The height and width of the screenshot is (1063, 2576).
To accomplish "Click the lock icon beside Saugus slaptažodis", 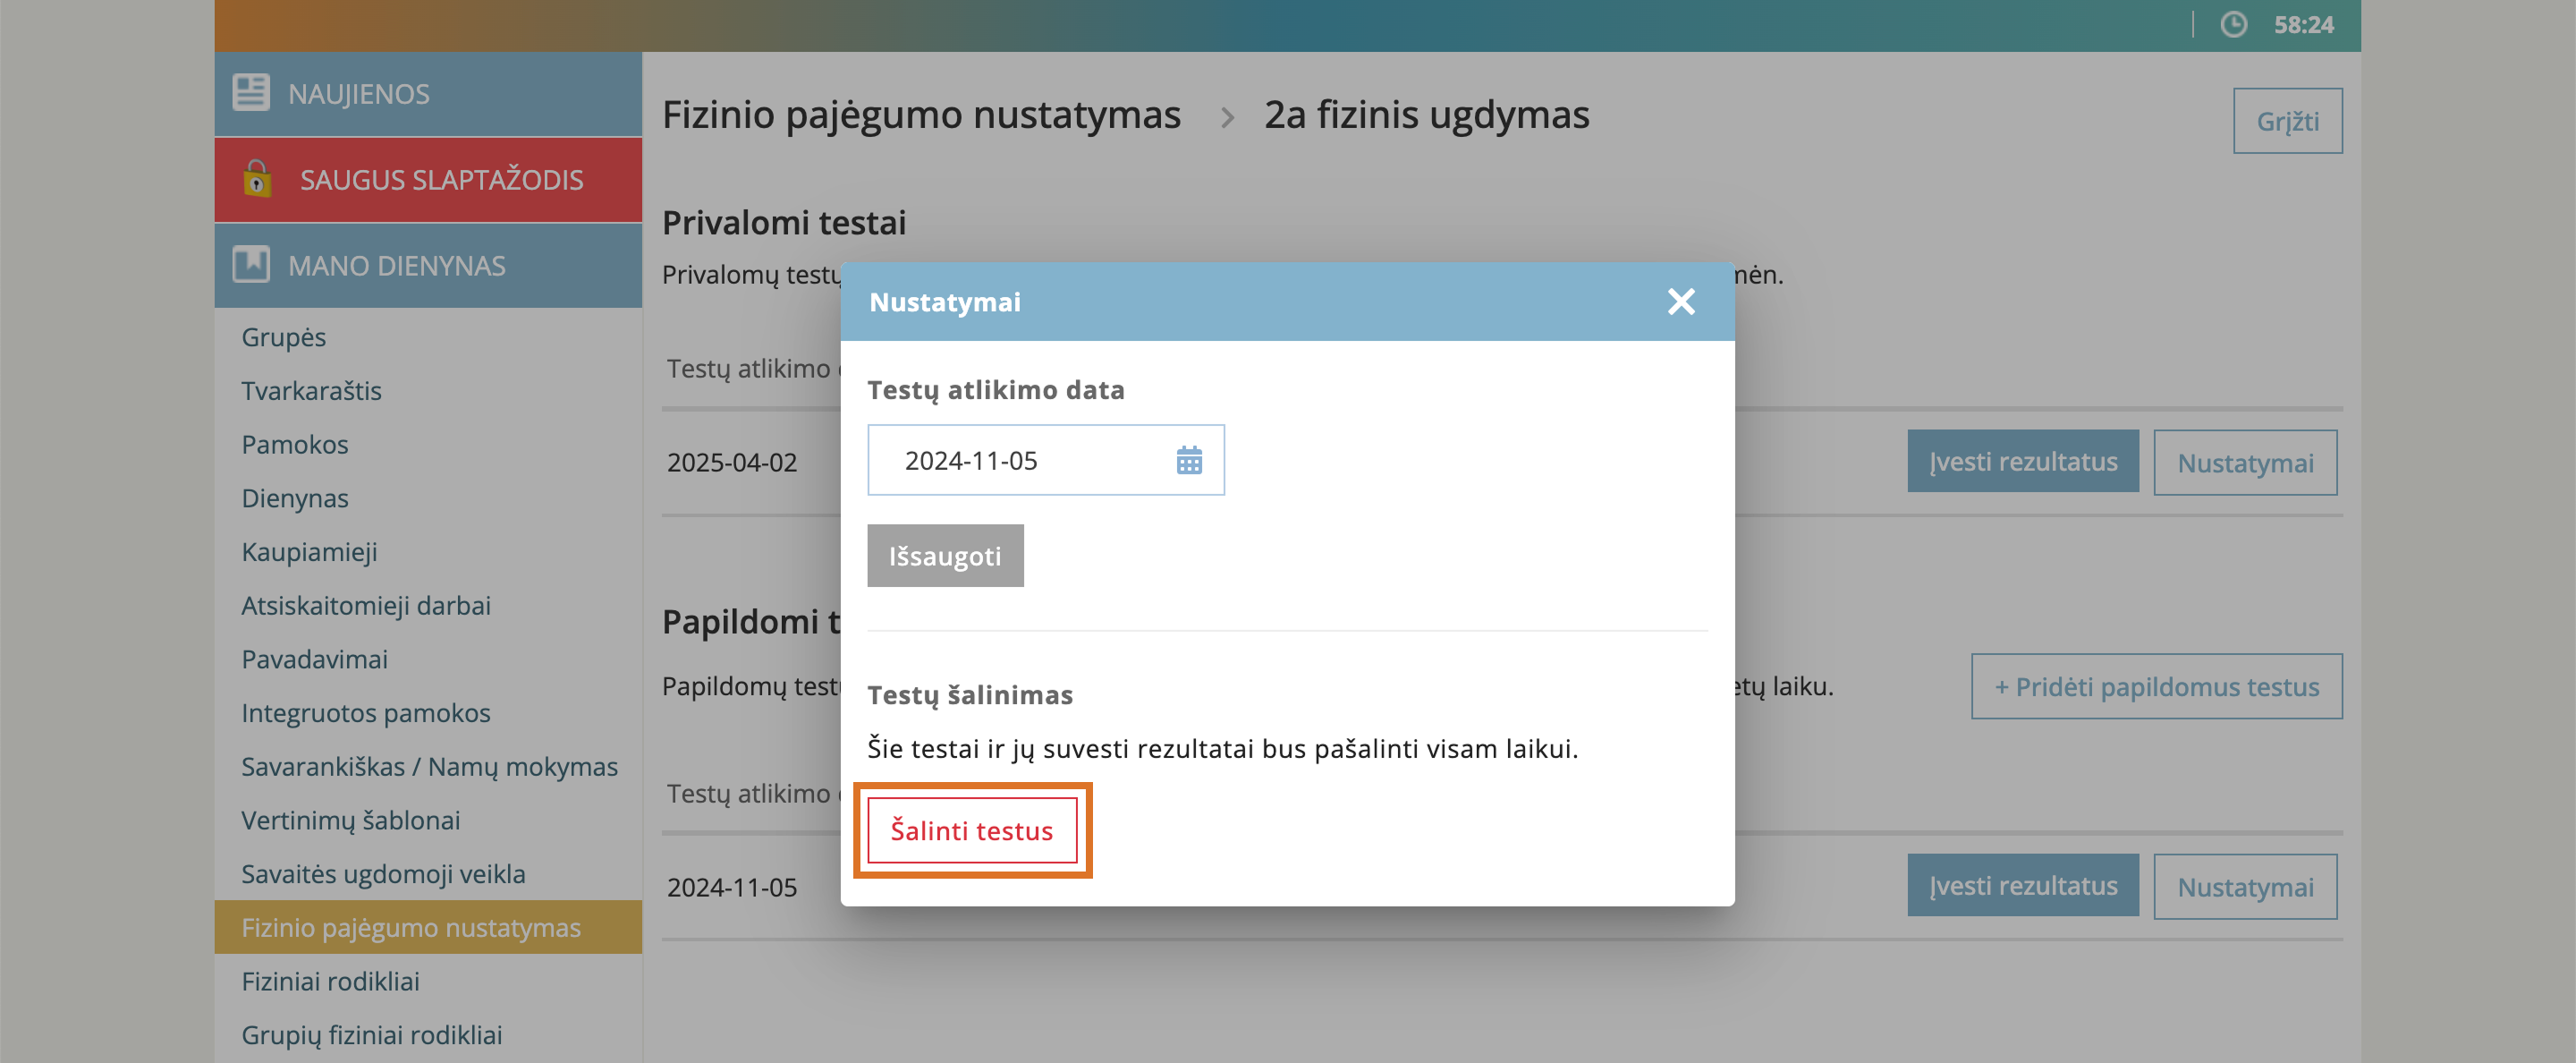I will (x=257, y=179).
